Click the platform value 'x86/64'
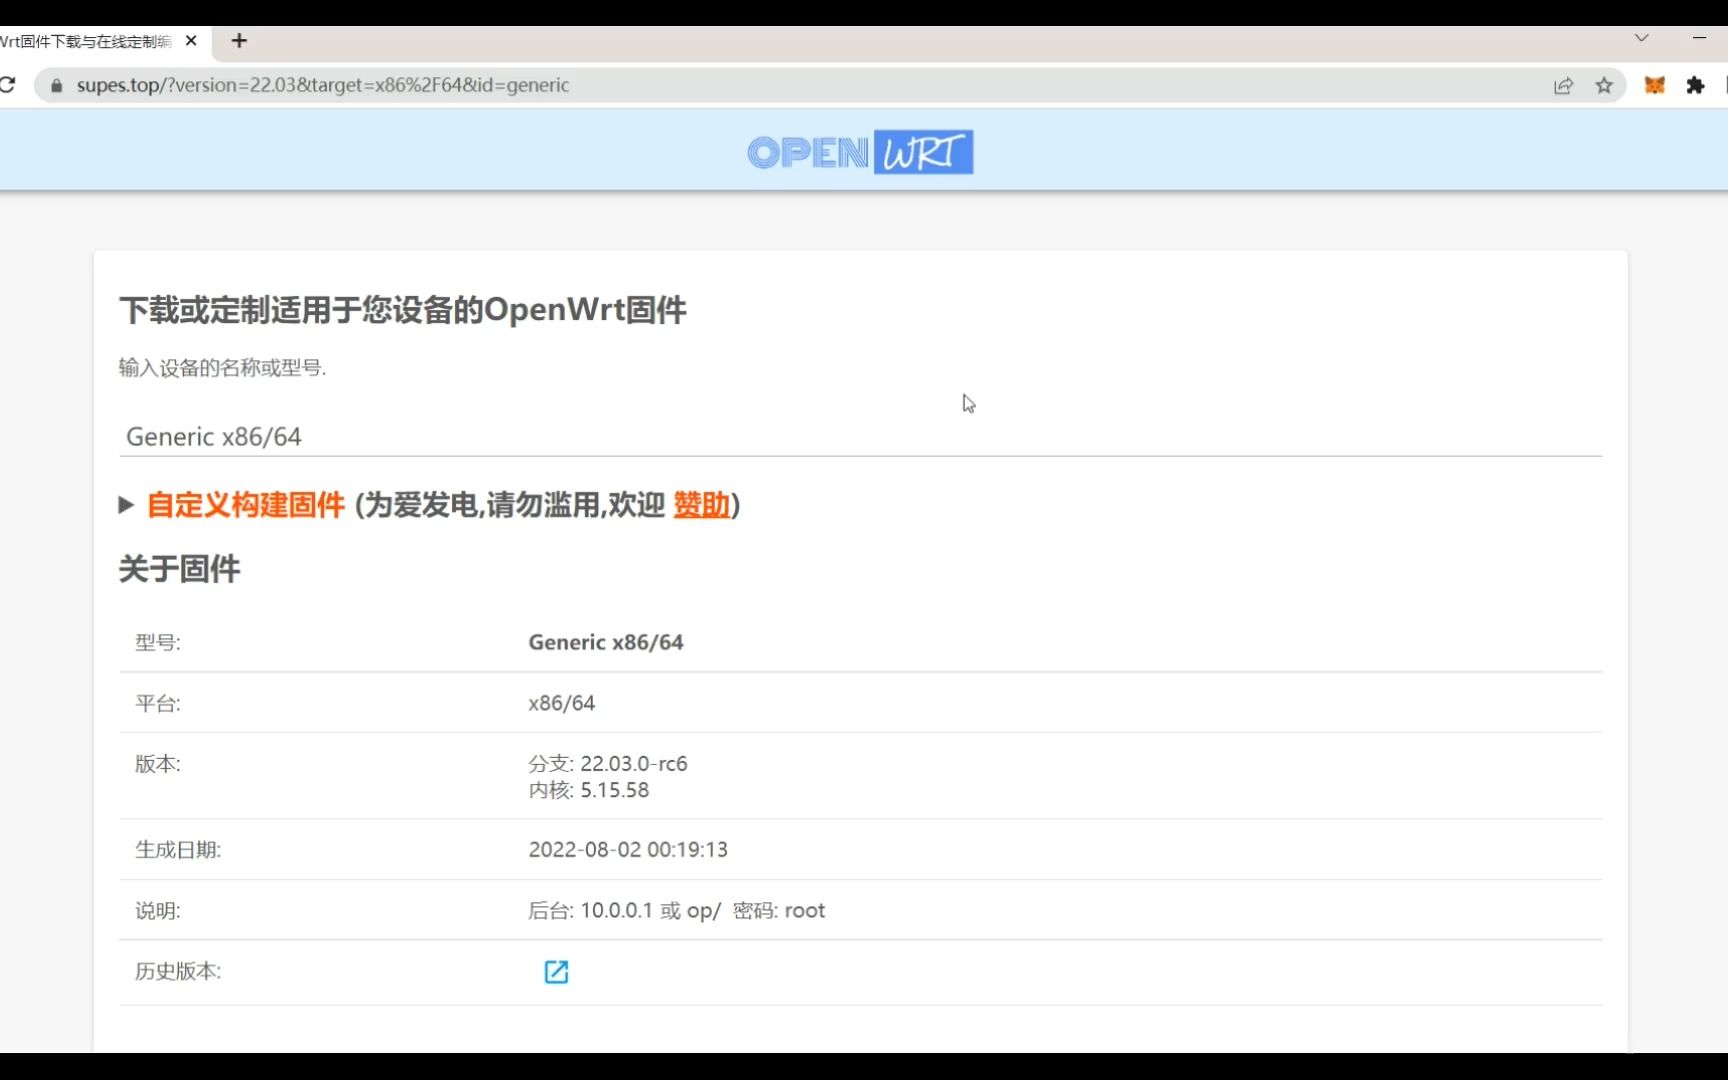 [562, 703]
